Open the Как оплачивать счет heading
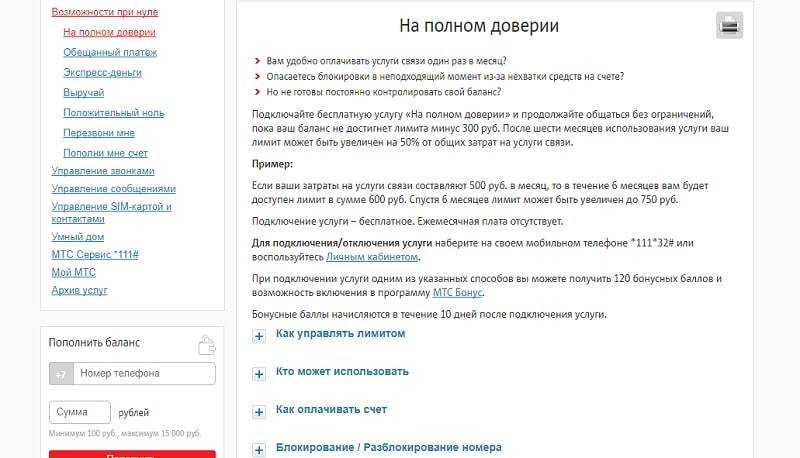 [x=331, y=409]
